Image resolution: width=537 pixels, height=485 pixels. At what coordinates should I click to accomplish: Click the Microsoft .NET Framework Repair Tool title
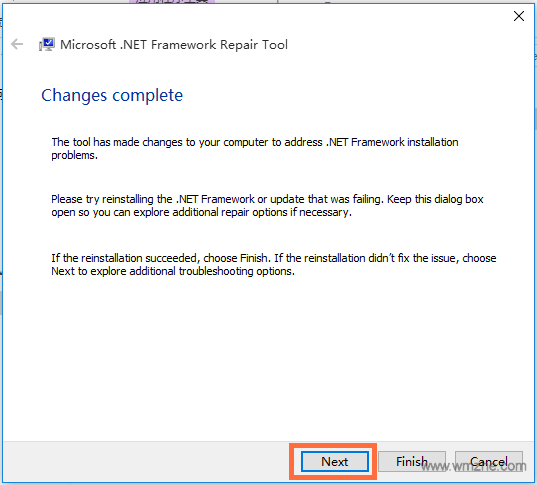click(x=174, y=45)
